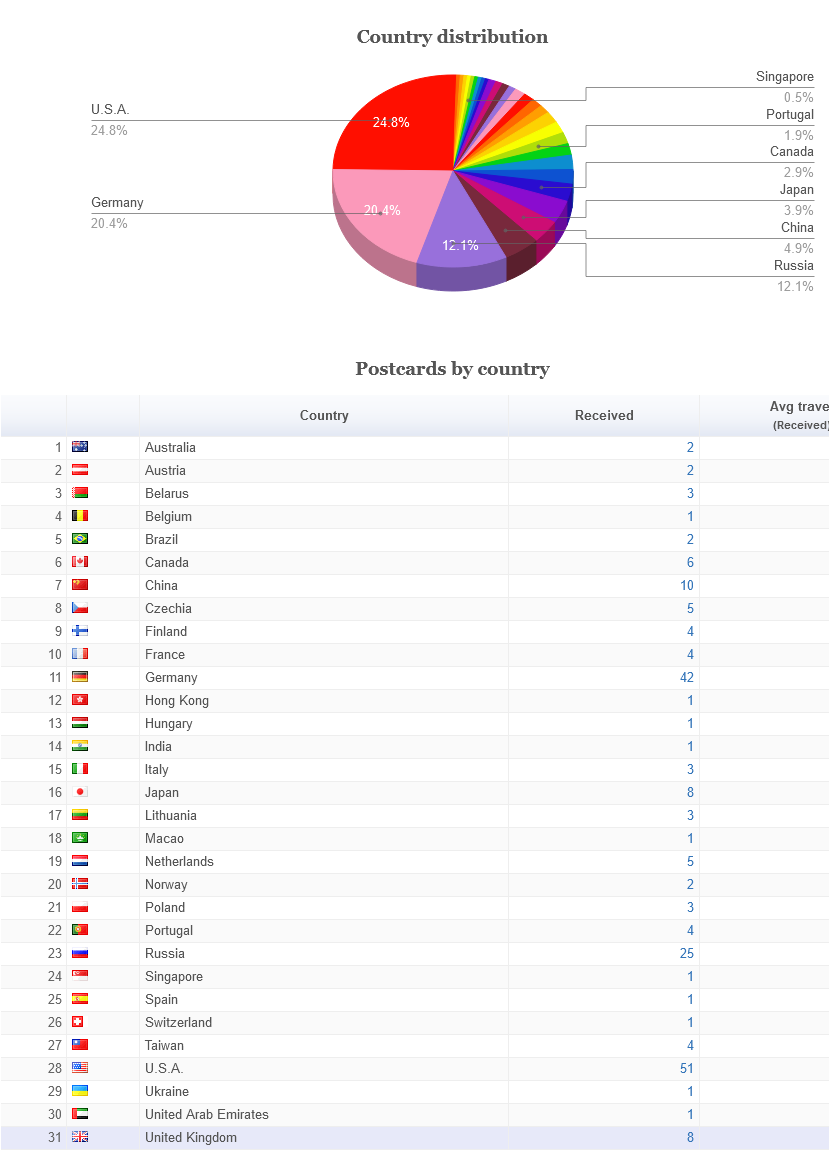
Task: Open China's 10 received postcards link
Action: 687,585
